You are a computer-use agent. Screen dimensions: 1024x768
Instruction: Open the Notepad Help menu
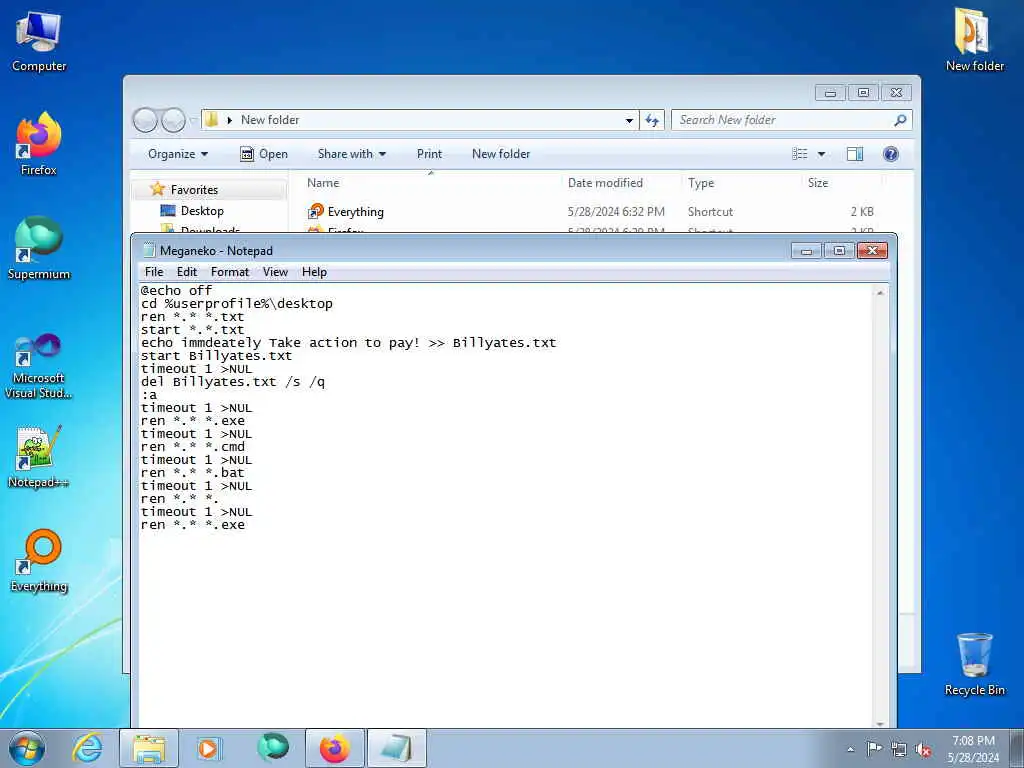pos(314,272)
